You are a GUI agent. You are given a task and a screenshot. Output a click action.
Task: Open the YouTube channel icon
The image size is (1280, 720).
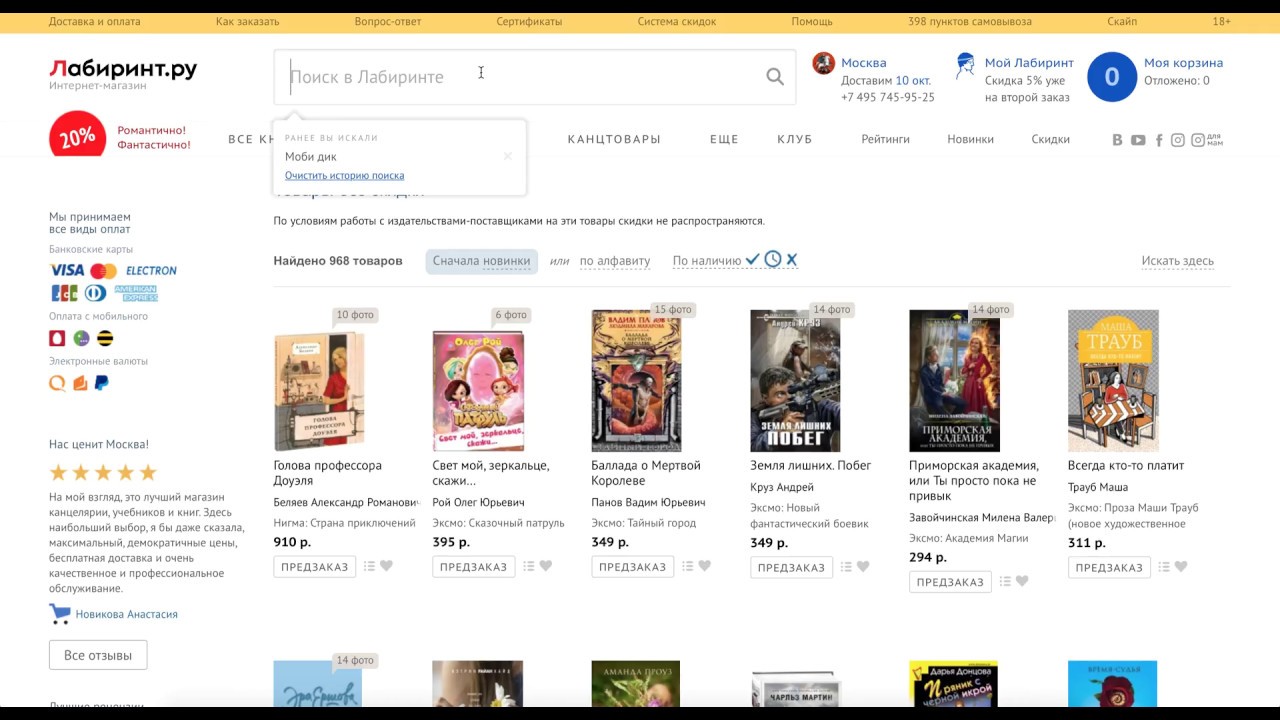coord(1138,140)
